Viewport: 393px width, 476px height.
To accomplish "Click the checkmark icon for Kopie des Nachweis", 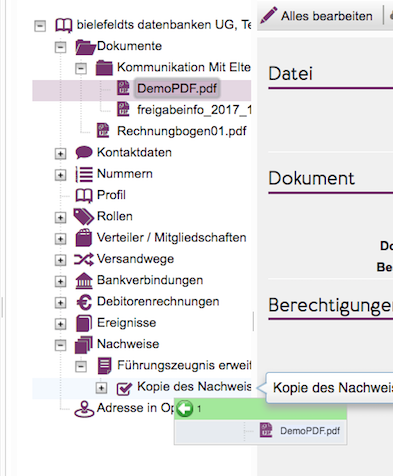I will (x=124, y=388).
